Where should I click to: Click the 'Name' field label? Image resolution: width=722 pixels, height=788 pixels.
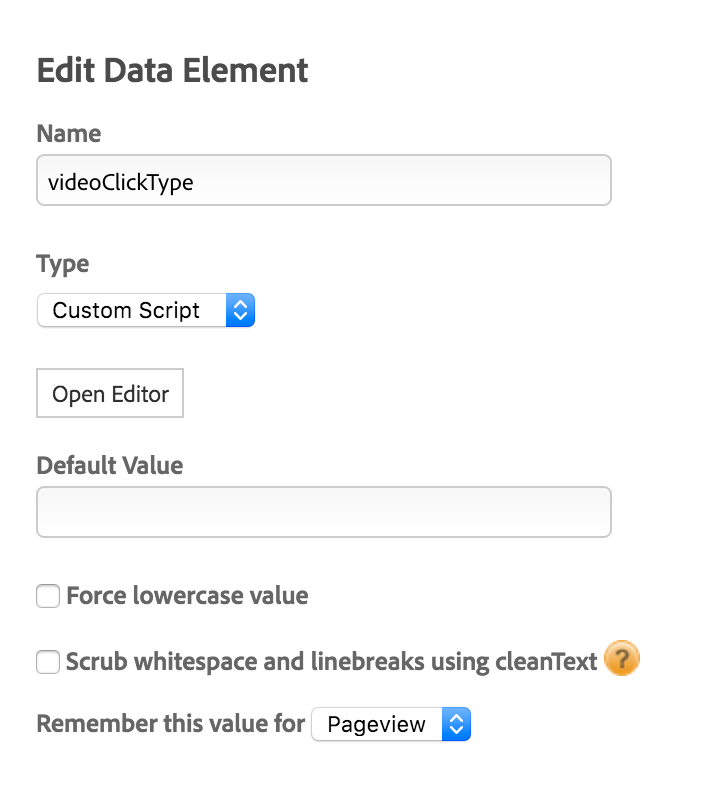click(x=69, y=134)
